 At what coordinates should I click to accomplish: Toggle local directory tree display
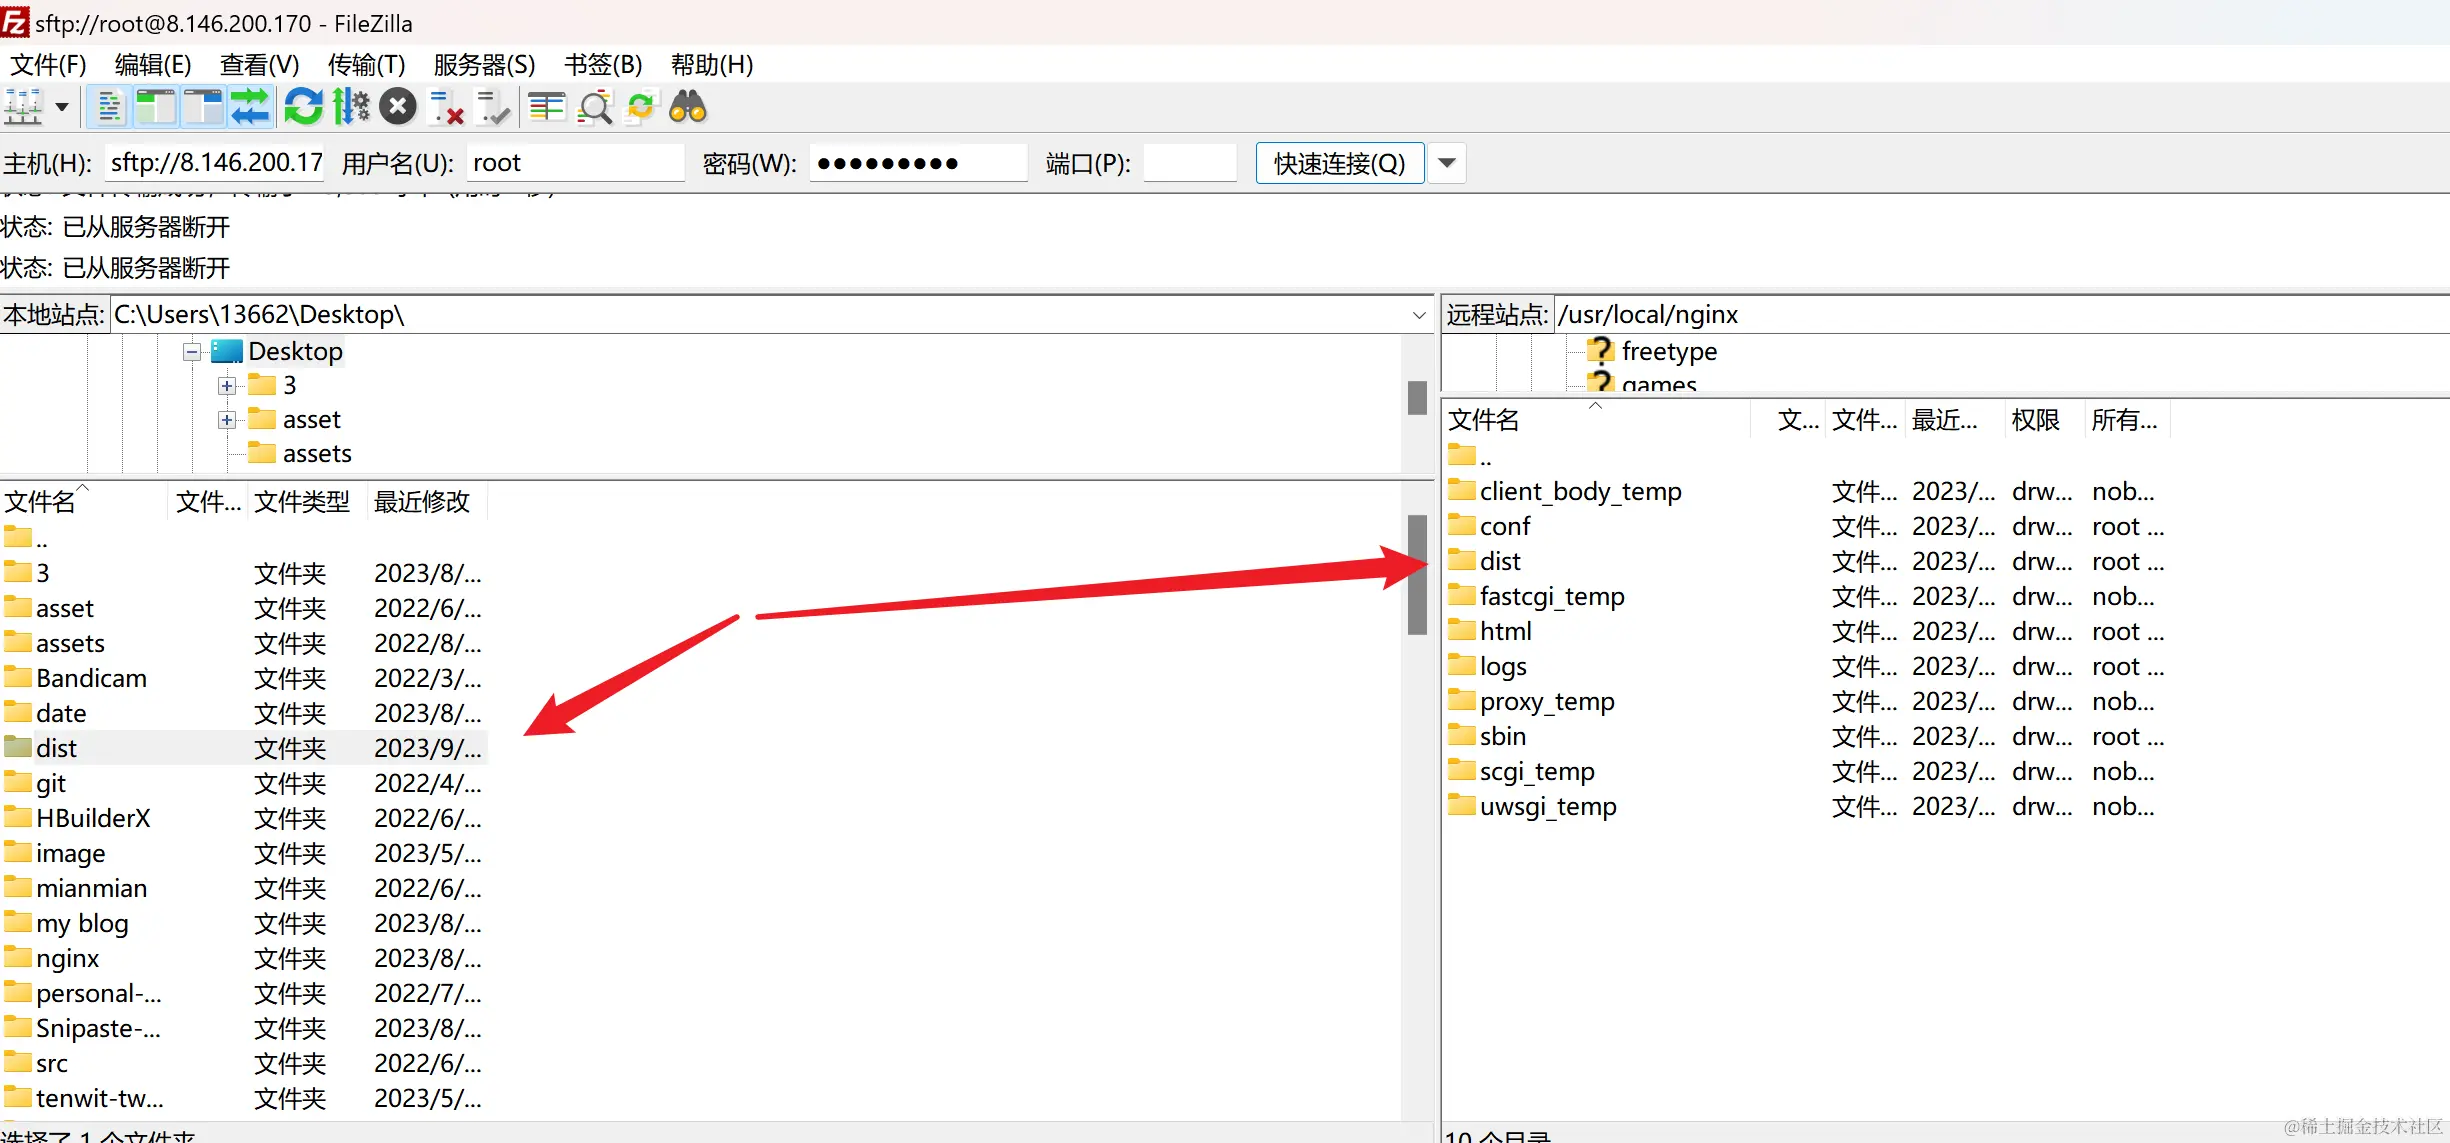point(156,107)
